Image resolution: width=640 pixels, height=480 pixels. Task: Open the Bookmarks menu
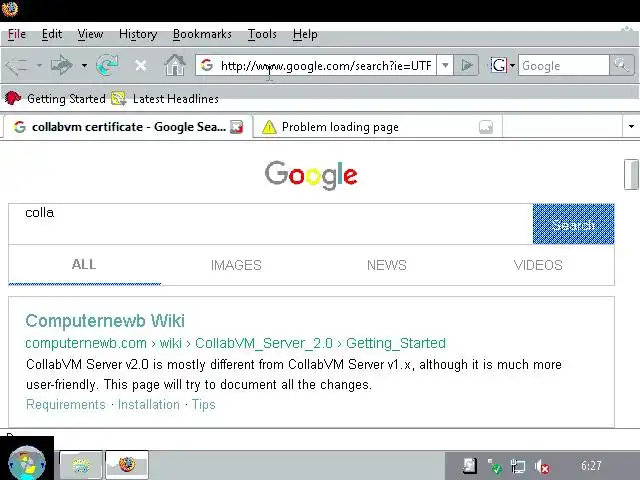tap(202, 34)
